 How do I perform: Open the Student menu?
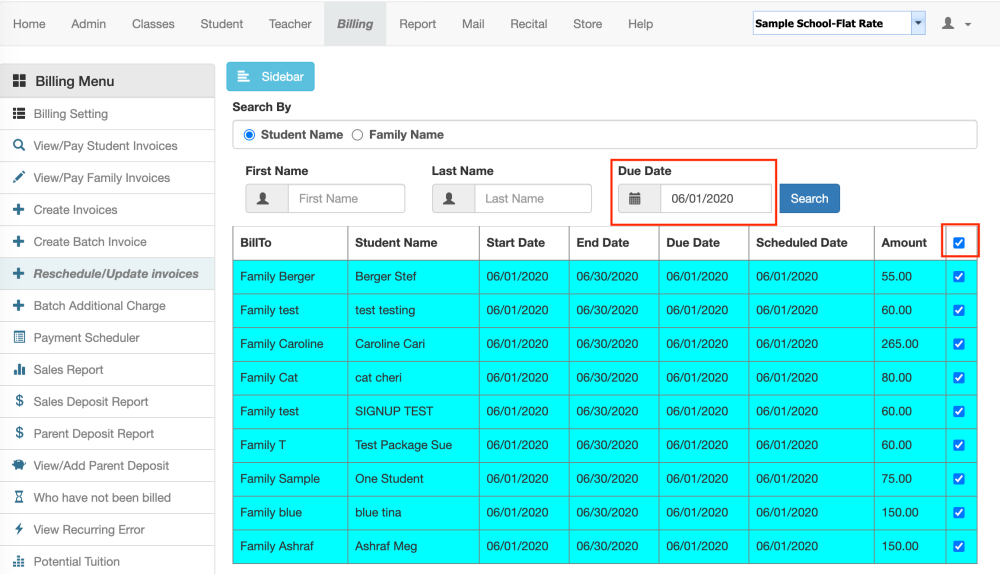pyautogui.click(x=221, y=24)
